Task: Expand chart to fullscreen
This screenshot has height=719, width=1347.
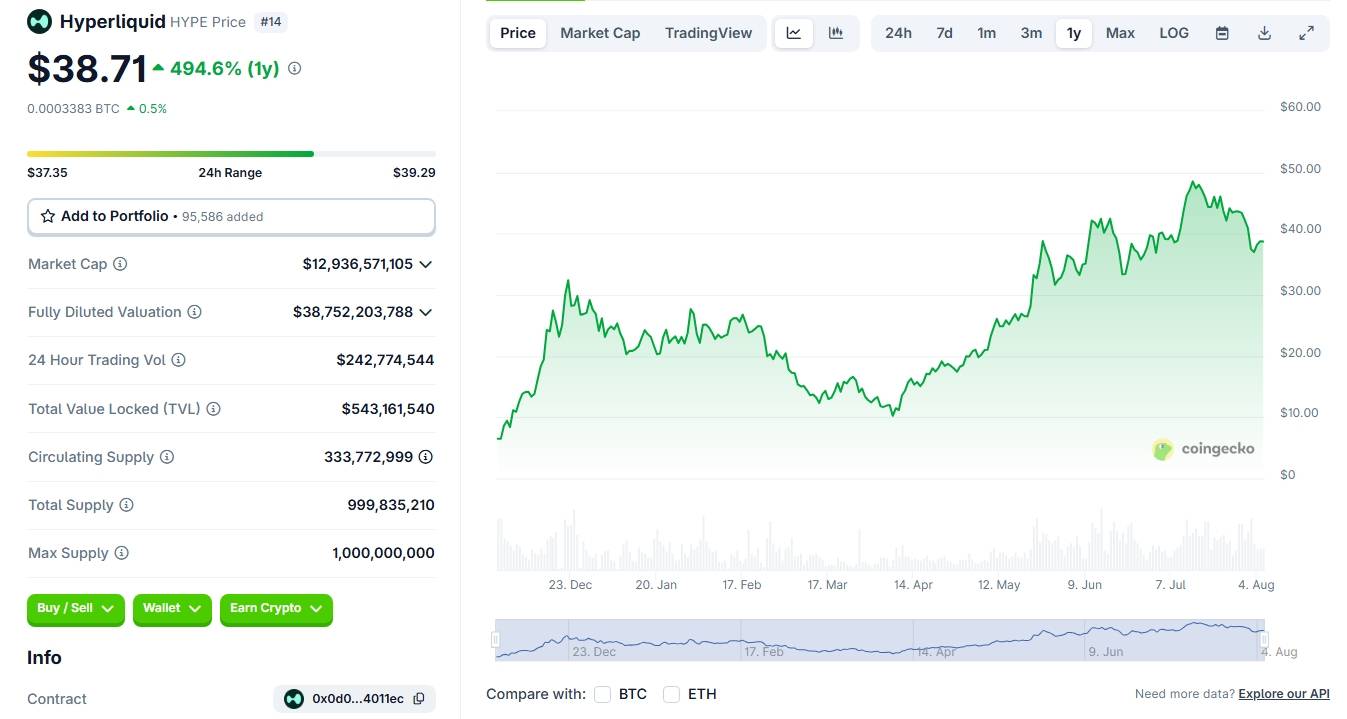Action: pos(1306,33)
